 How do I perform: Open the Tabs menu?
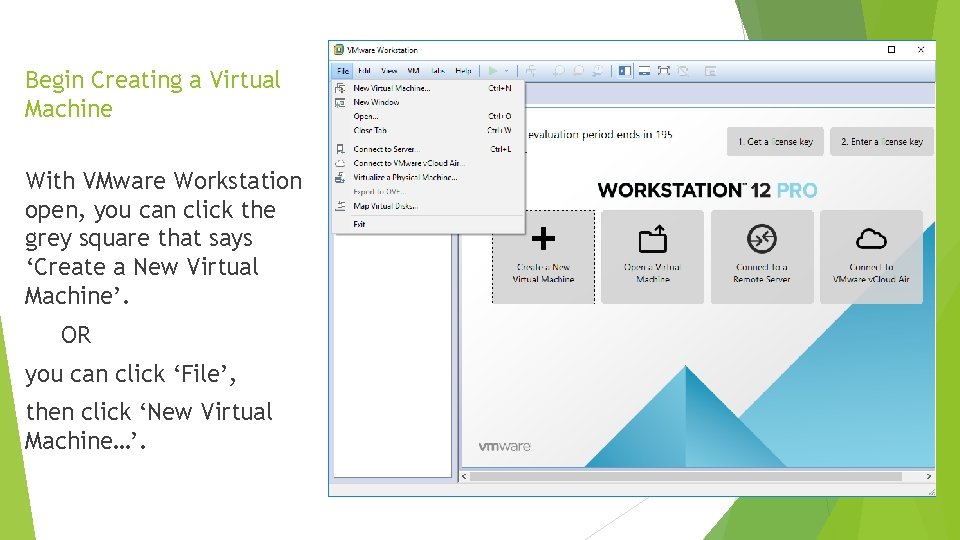437,71
